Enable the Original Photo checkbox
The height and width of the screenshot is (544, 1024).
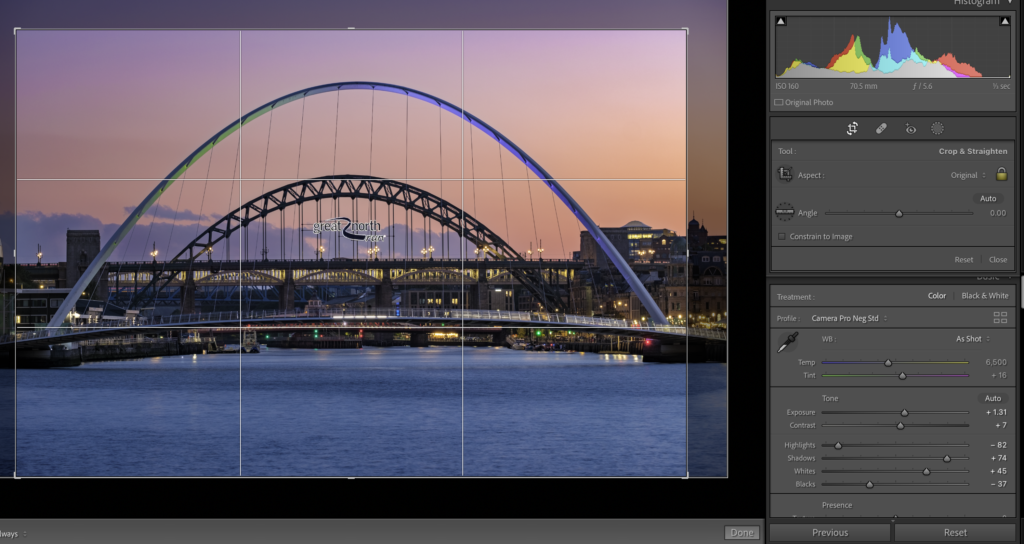778,103
